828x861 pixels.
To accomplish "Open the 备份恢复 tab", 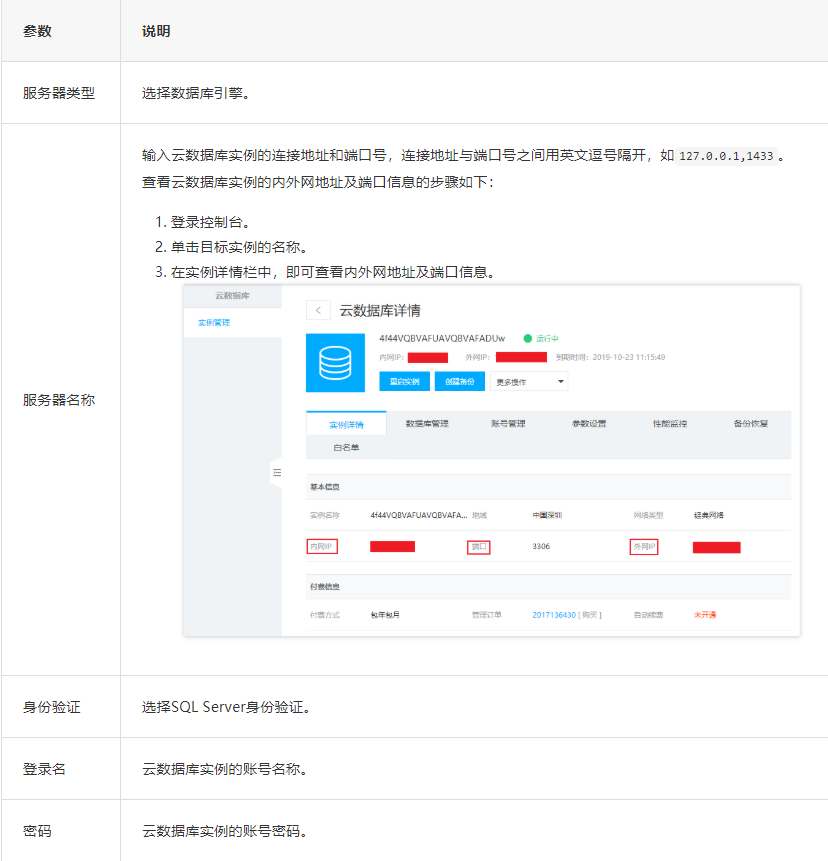I will tap(750, 424).
